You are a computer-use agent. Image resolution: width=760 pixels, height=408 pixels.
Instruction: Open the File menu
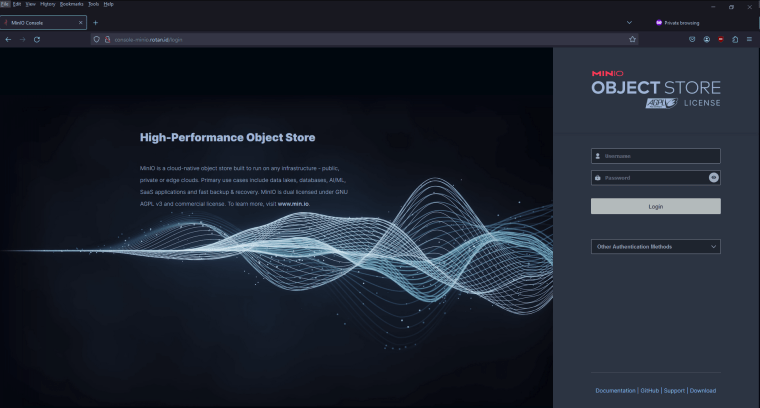[x=4, y=4]
